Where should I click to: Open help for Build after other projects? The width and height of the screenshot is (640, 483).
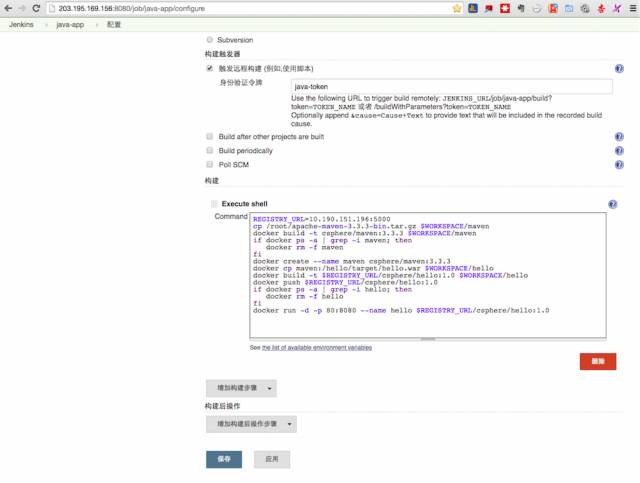tap(619, 137)
